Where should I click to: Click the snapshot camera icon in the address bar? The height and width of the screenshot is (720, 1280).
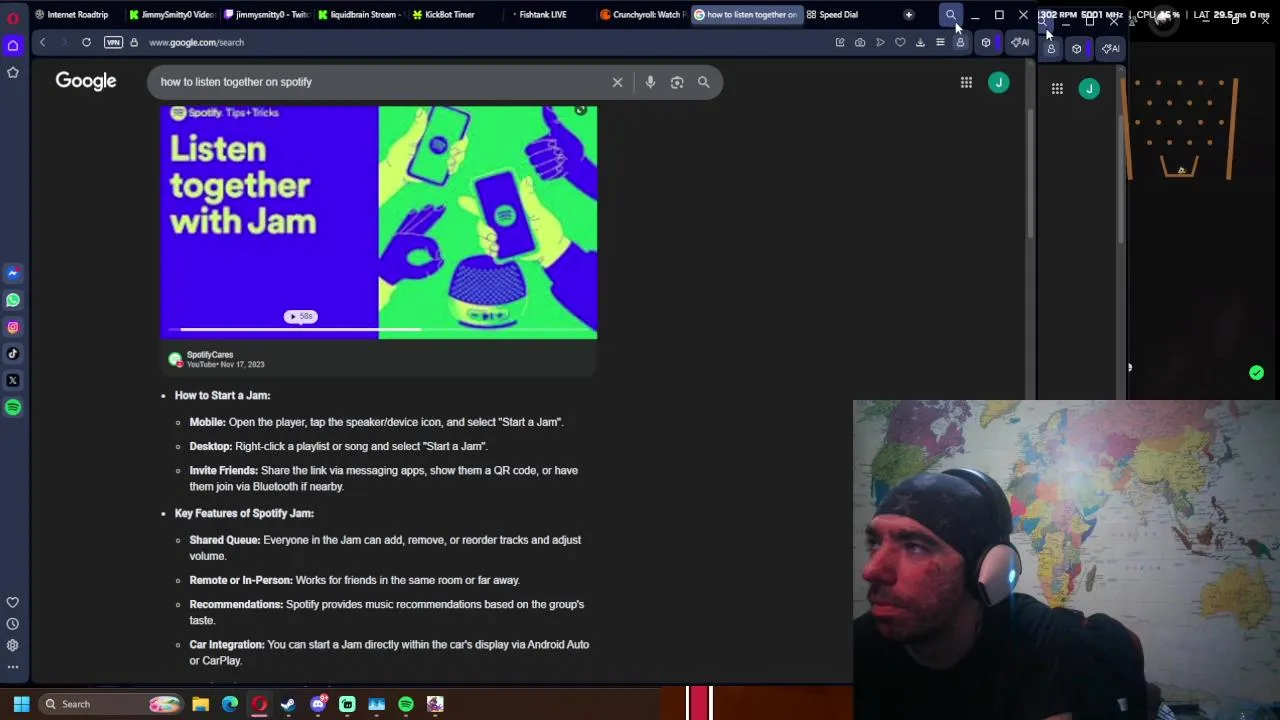(860, 42)
